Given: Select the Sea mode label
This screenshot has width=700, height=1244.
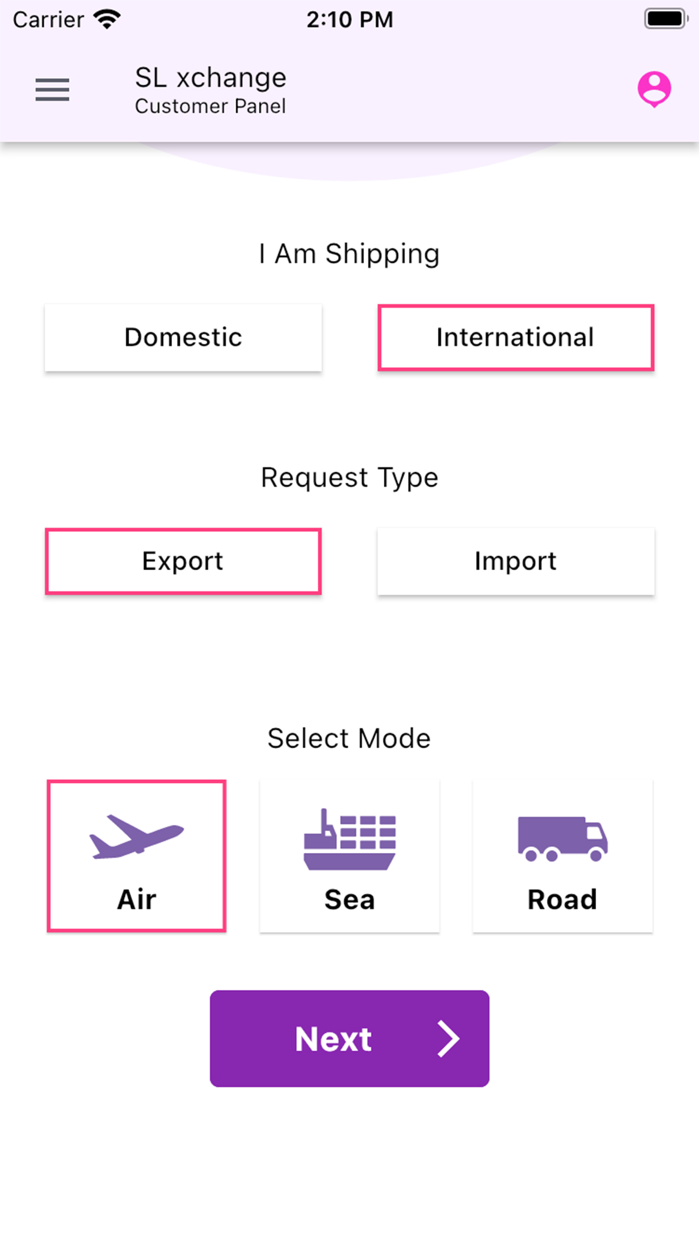Looking at the screenshot, I should pos(350,900).
